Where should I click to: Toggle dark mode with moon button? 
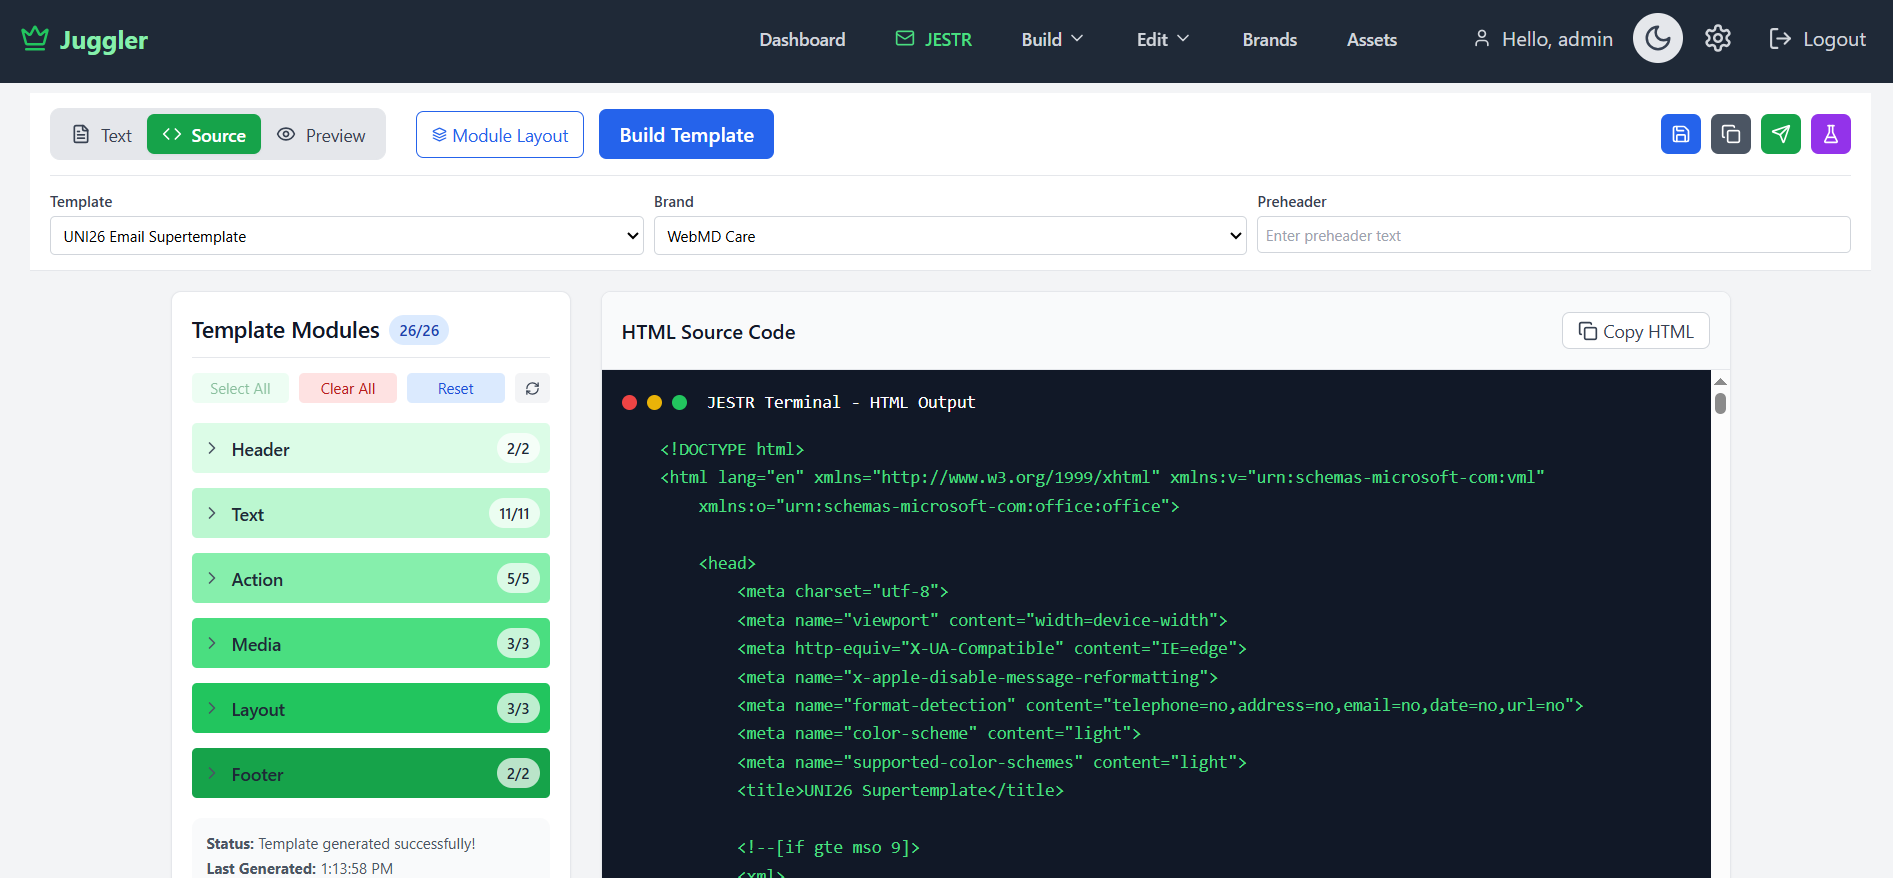[1657, 39]
